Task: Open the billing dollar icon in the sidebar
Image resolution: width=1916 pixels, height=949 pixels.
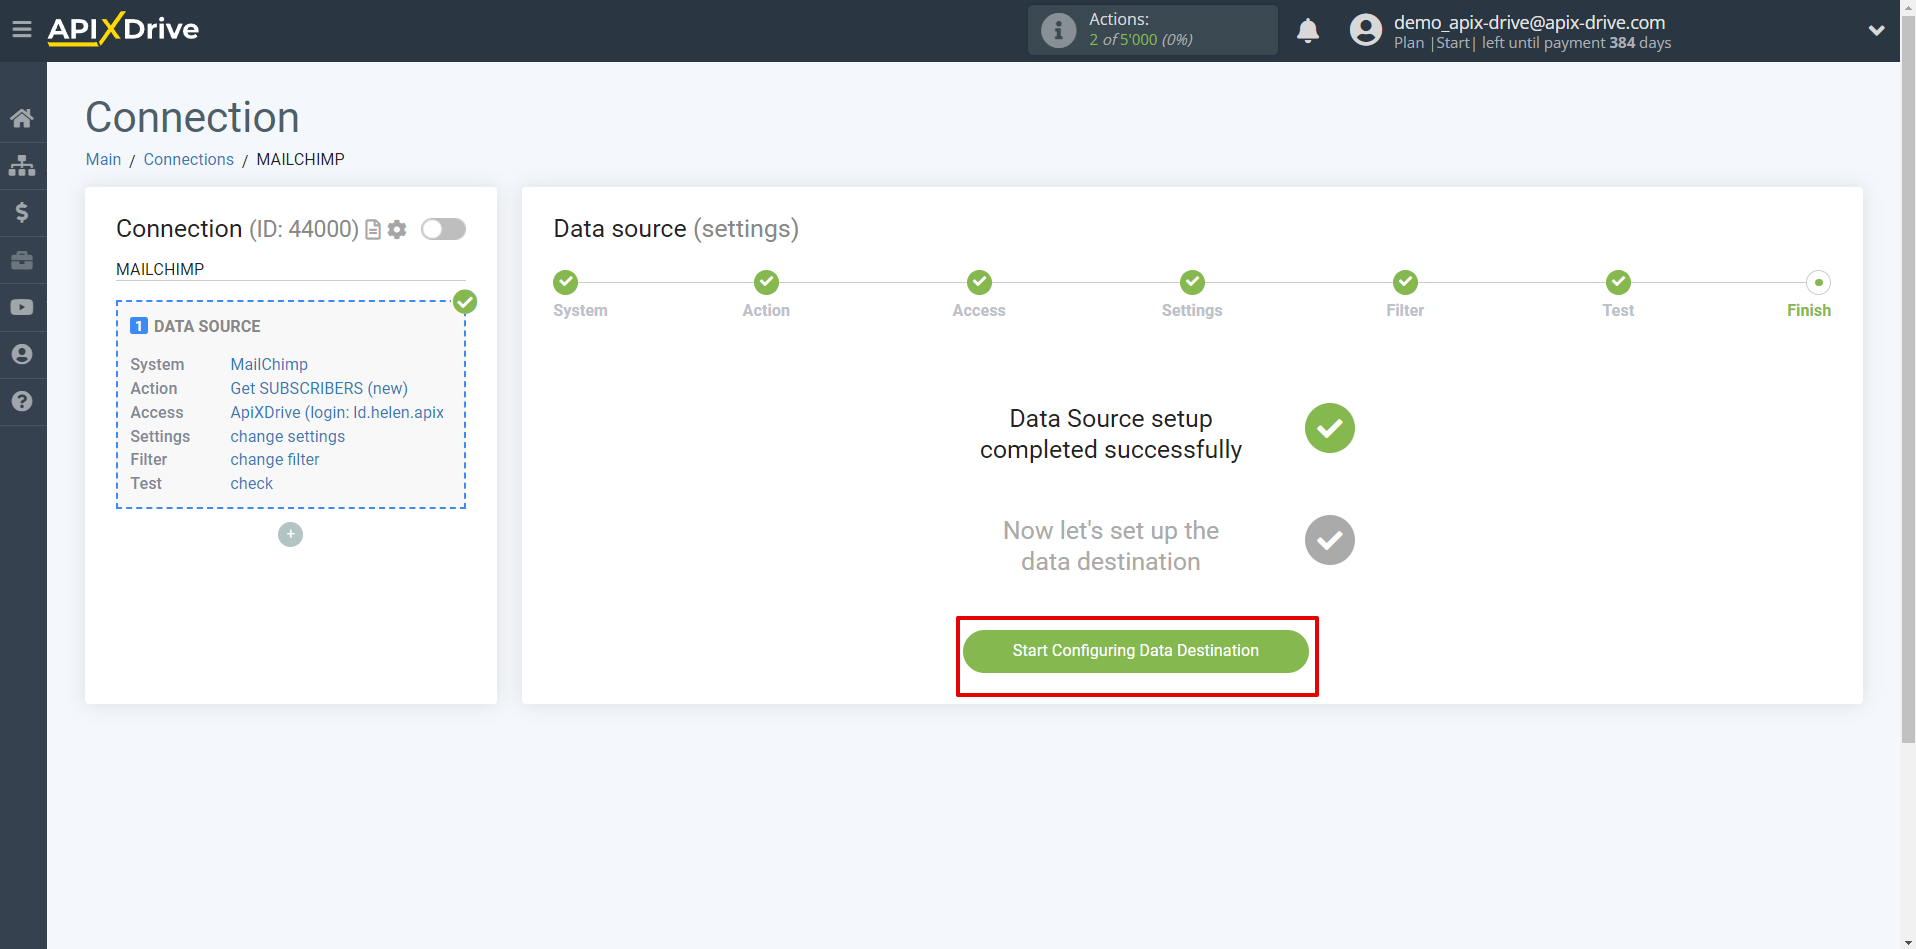Action: point(22,212)
